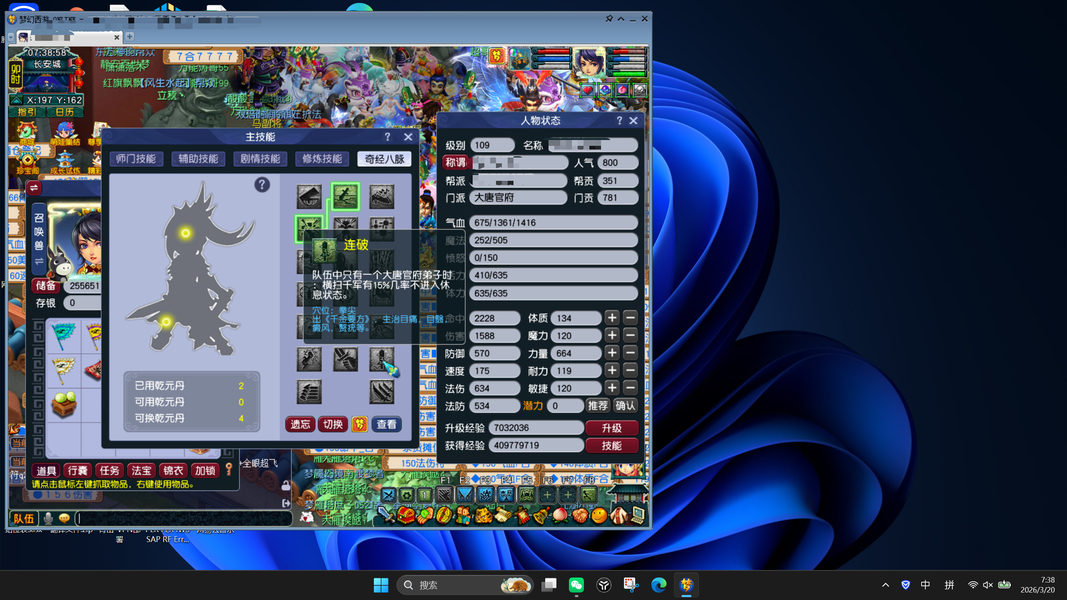Click crossed swords hotkey slot
1067x600 pixels.
[389, 495]
